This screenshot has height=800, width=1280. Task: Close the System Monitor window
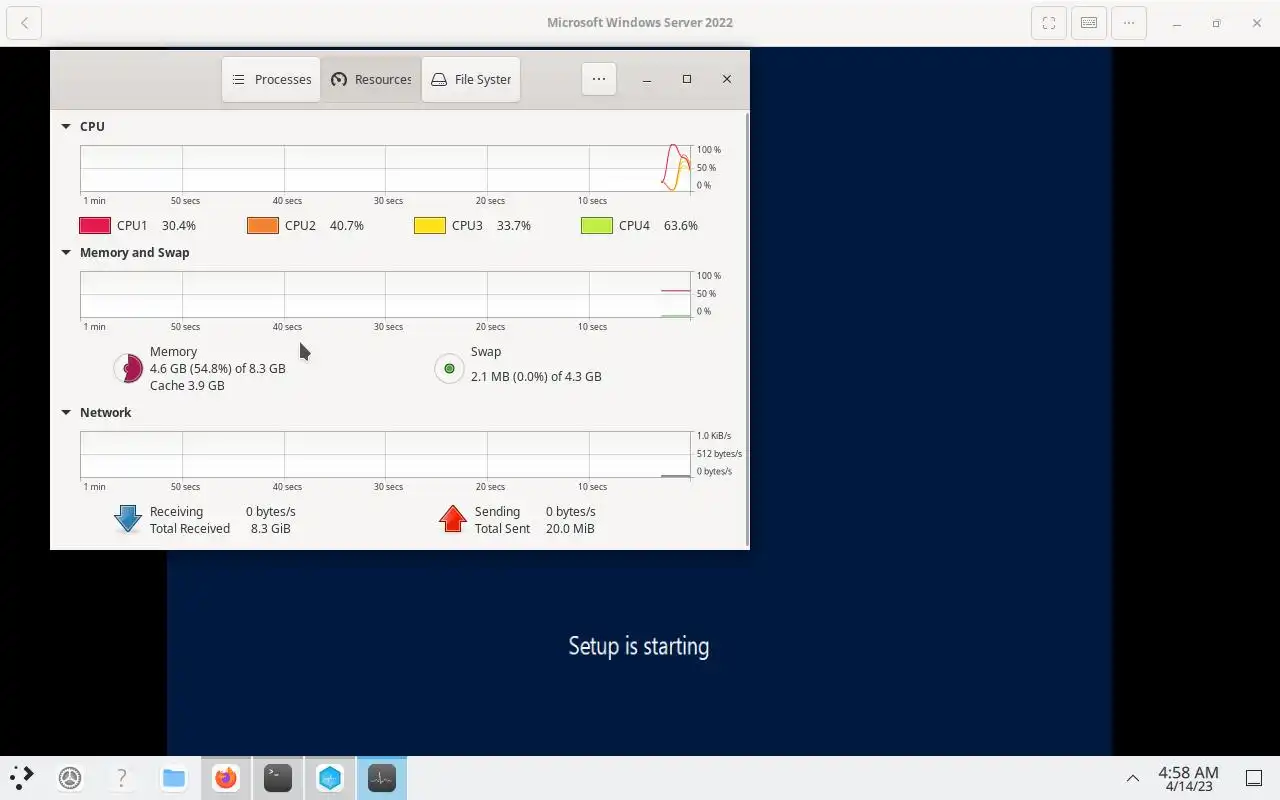click(727, 79)
